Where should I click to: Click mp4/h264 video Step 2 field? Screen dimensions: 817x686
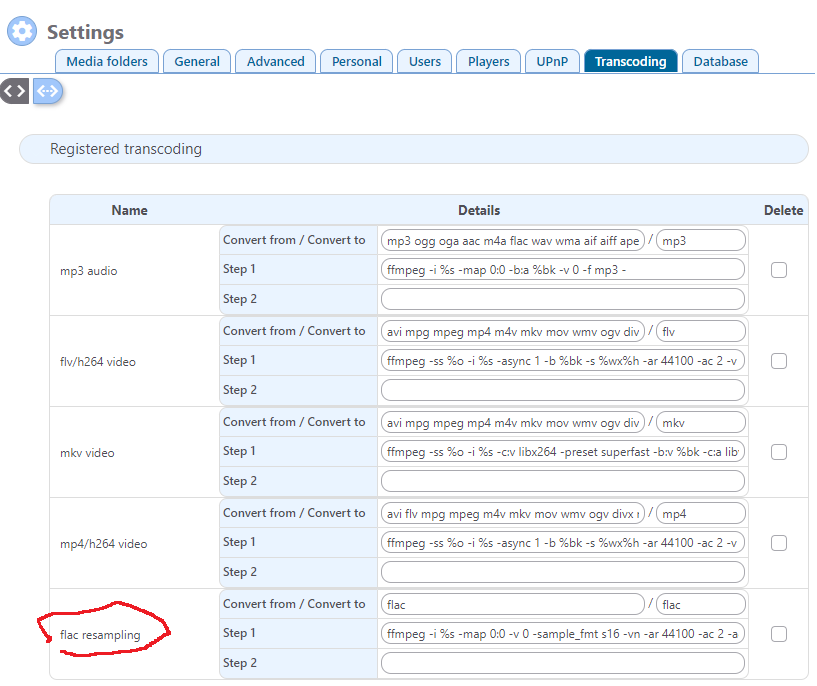(x=563, y=572)
